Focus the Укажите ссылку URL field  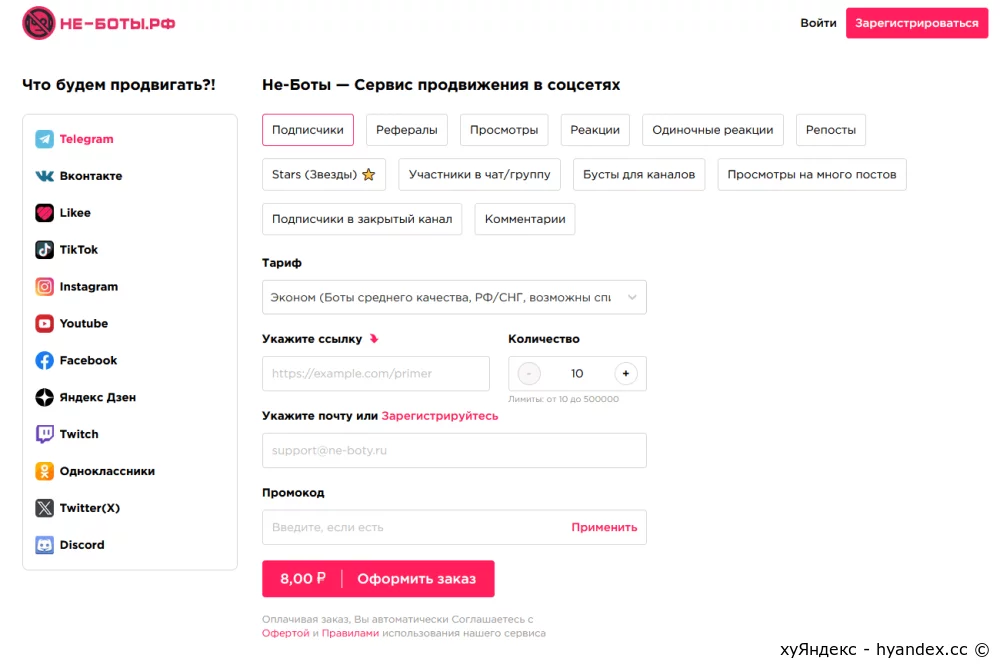(x=376, y=373)
